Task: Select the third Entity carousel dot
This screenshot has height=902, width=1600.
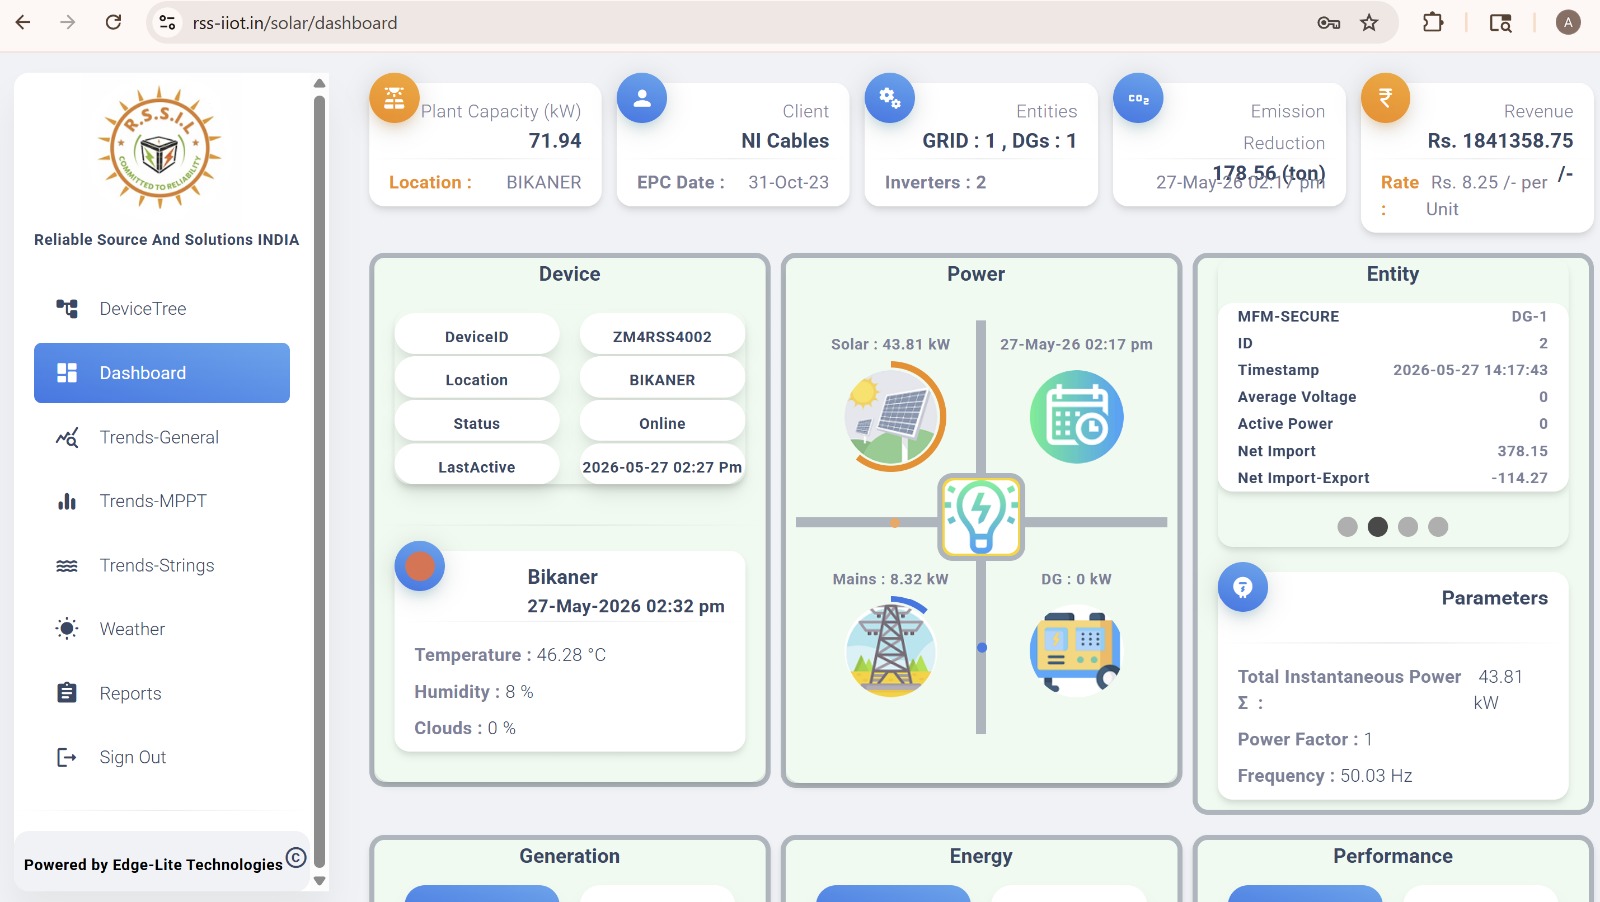Action: 1408,527
